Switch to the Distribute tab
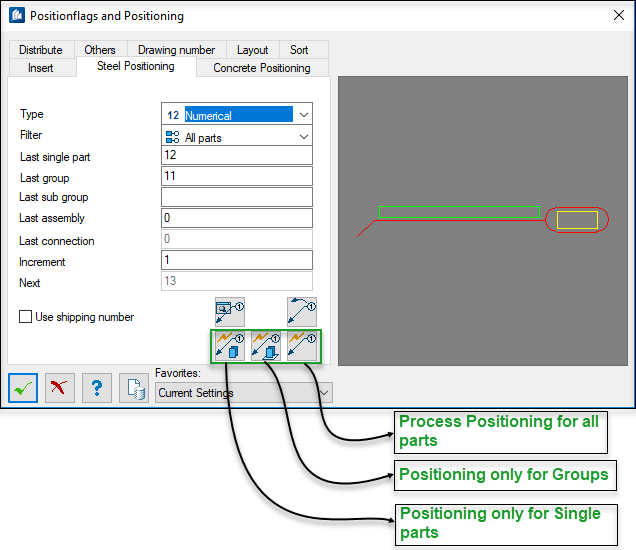The height and width of the screenshot is (550, 636). [41, 50]
